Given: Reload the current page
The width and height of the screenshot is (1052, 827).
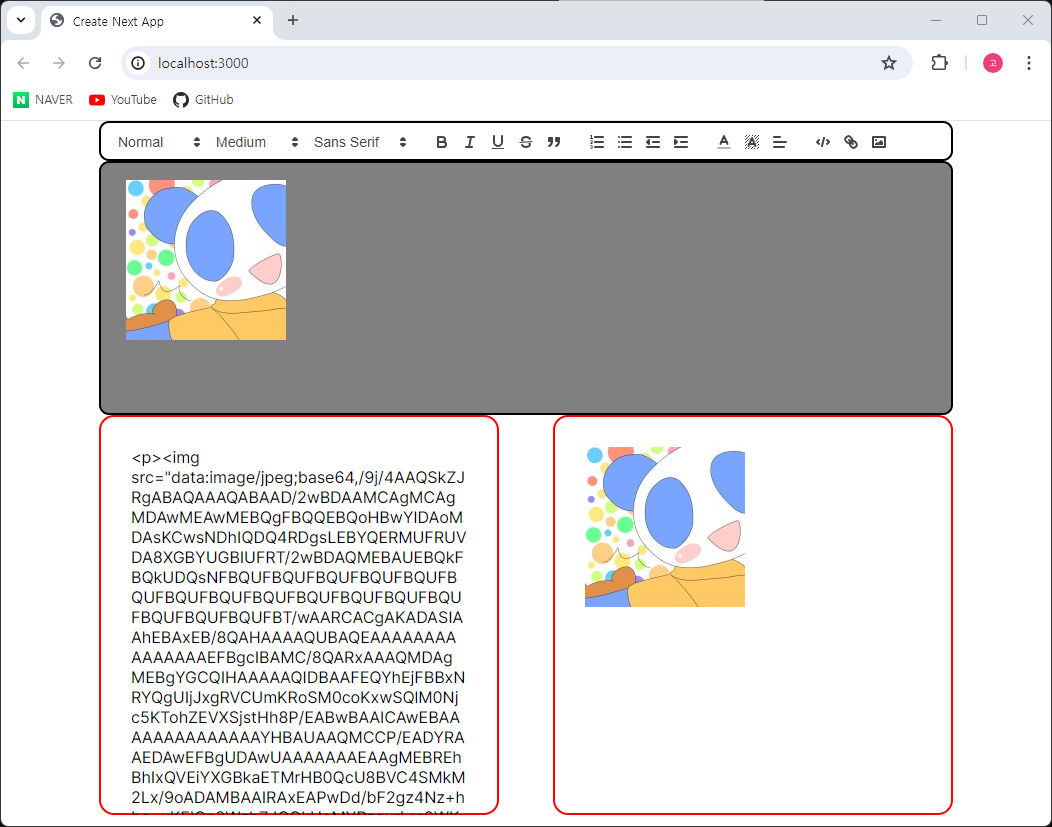Looking at the screenshot, I should tap(95, 63).
